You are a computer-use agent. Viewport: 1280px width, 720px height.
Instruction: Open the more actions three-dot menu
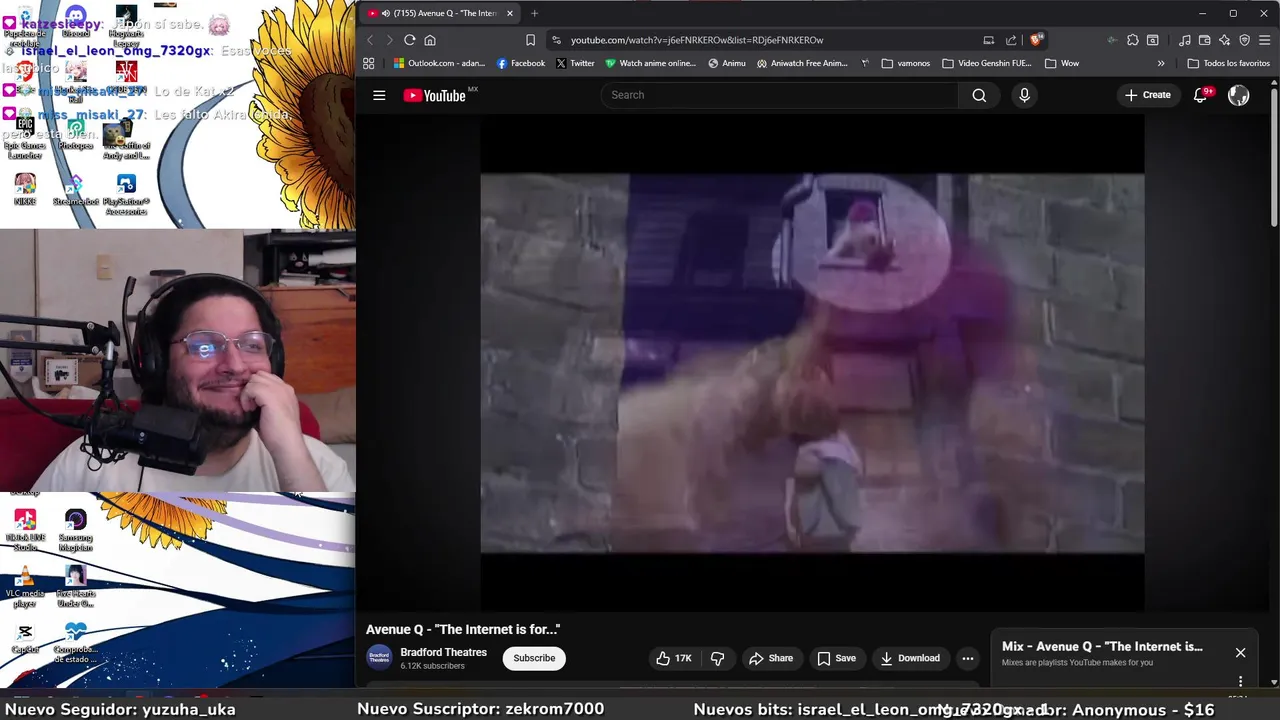pos(967,658)
